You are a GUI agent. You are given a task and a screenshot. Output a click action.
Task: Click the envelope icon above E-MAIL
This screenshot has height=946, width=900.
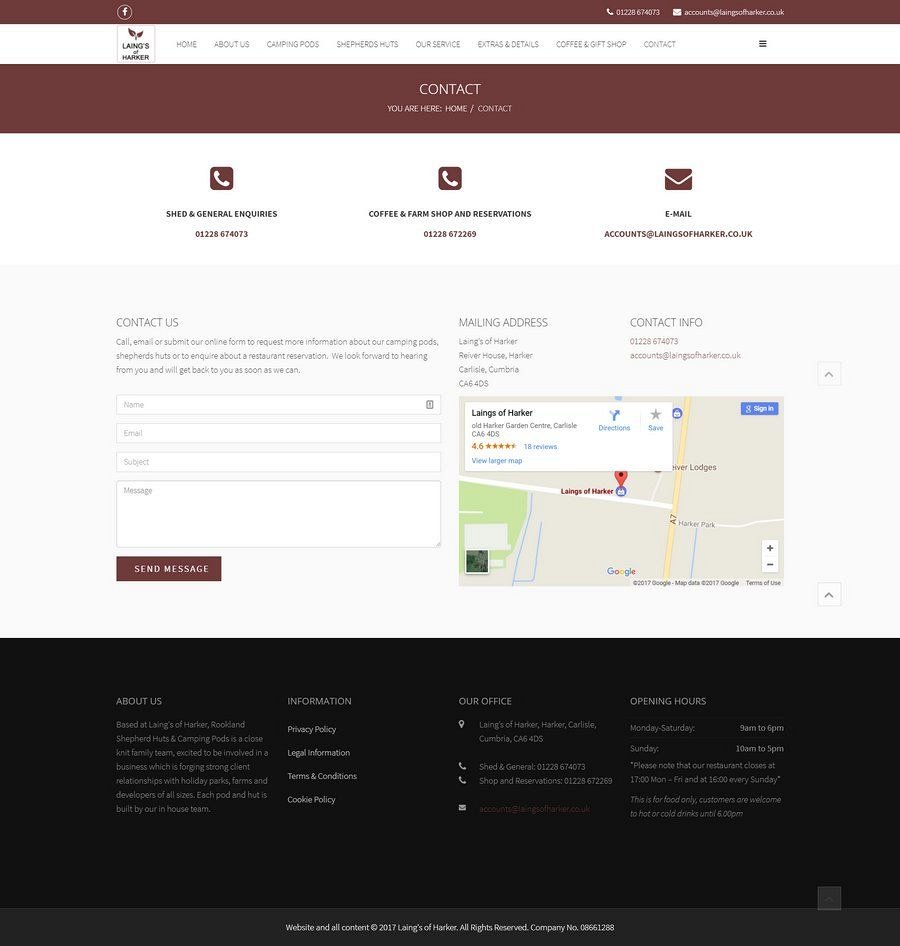coord(678,179)
